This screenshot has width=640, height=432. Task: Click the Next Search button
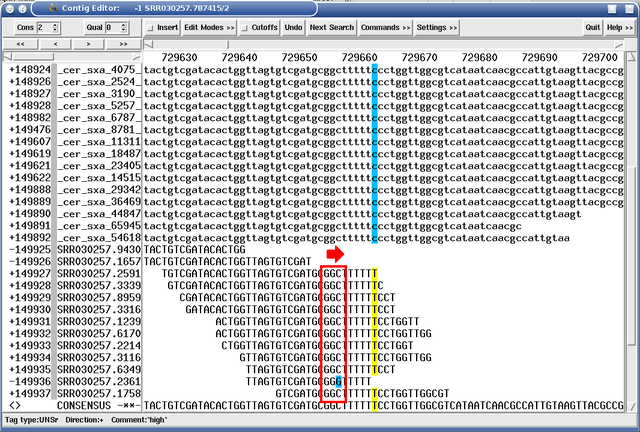tap(331, 28)
